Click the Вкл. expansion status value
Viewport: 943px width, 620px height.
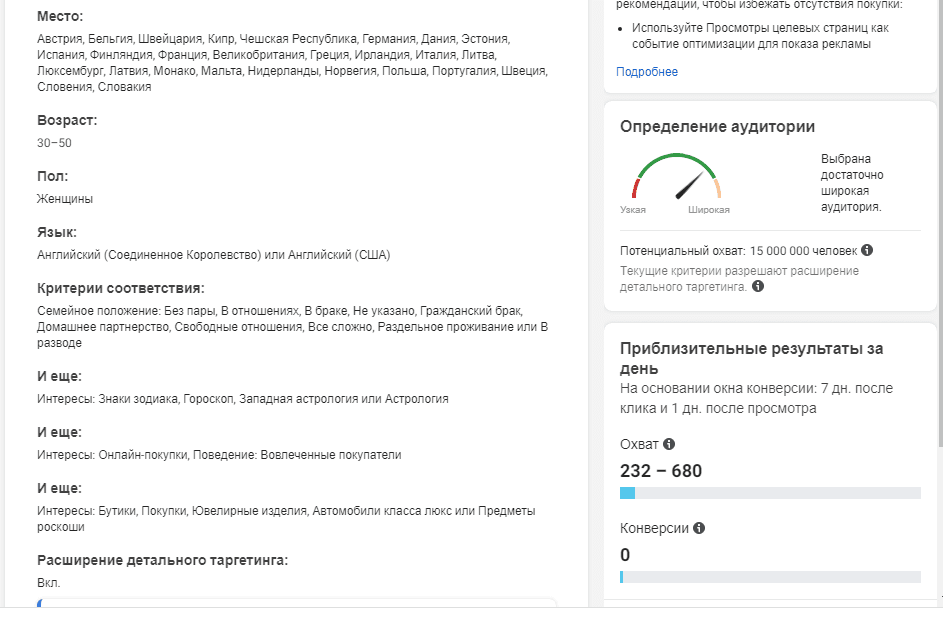pyautogui.click(x=49, y=583)
